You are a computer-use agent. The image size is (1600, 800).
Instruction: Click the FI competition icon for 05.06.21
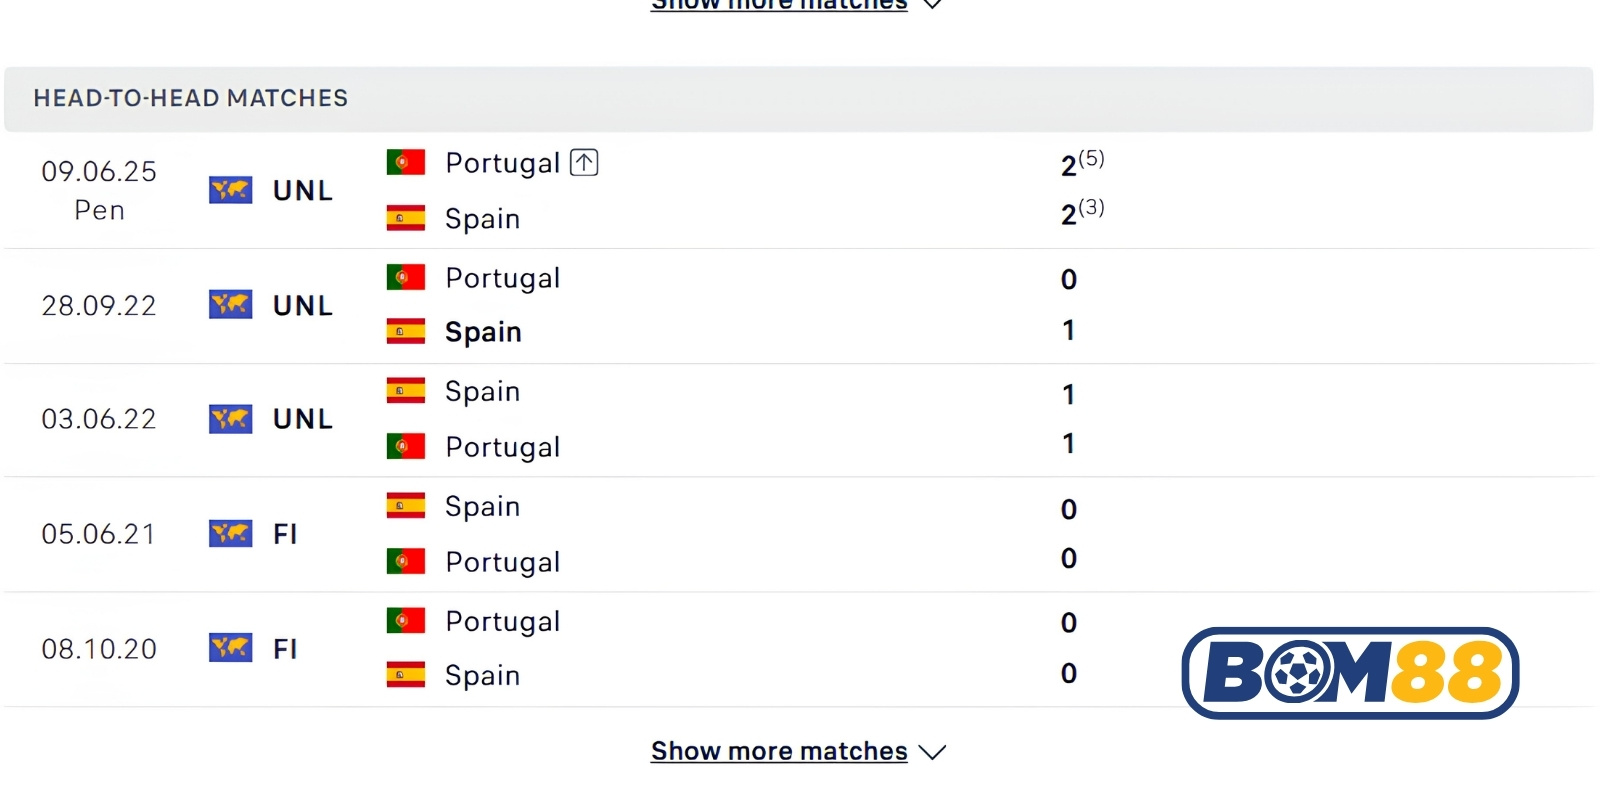pos(230,533)
